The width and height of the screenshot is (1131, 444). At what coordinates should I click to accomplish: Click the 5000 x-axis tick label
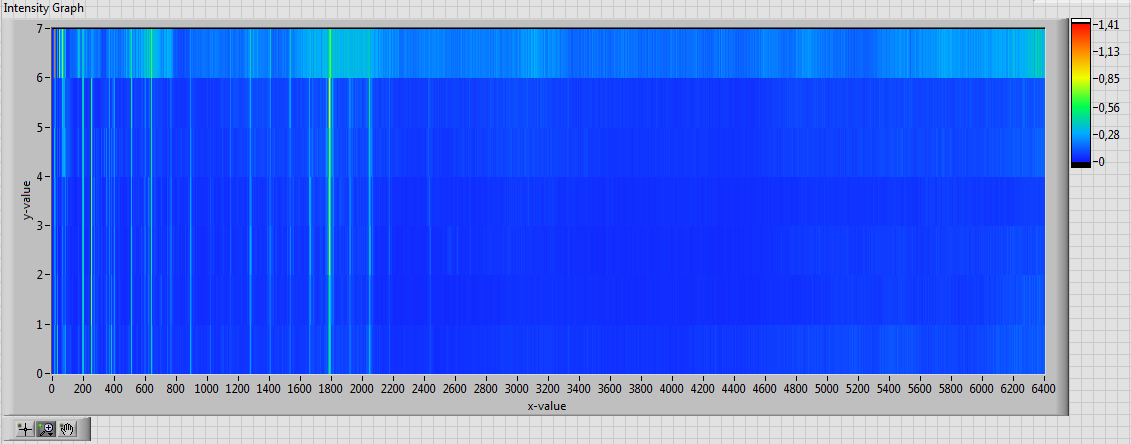(x=827, y=388)
